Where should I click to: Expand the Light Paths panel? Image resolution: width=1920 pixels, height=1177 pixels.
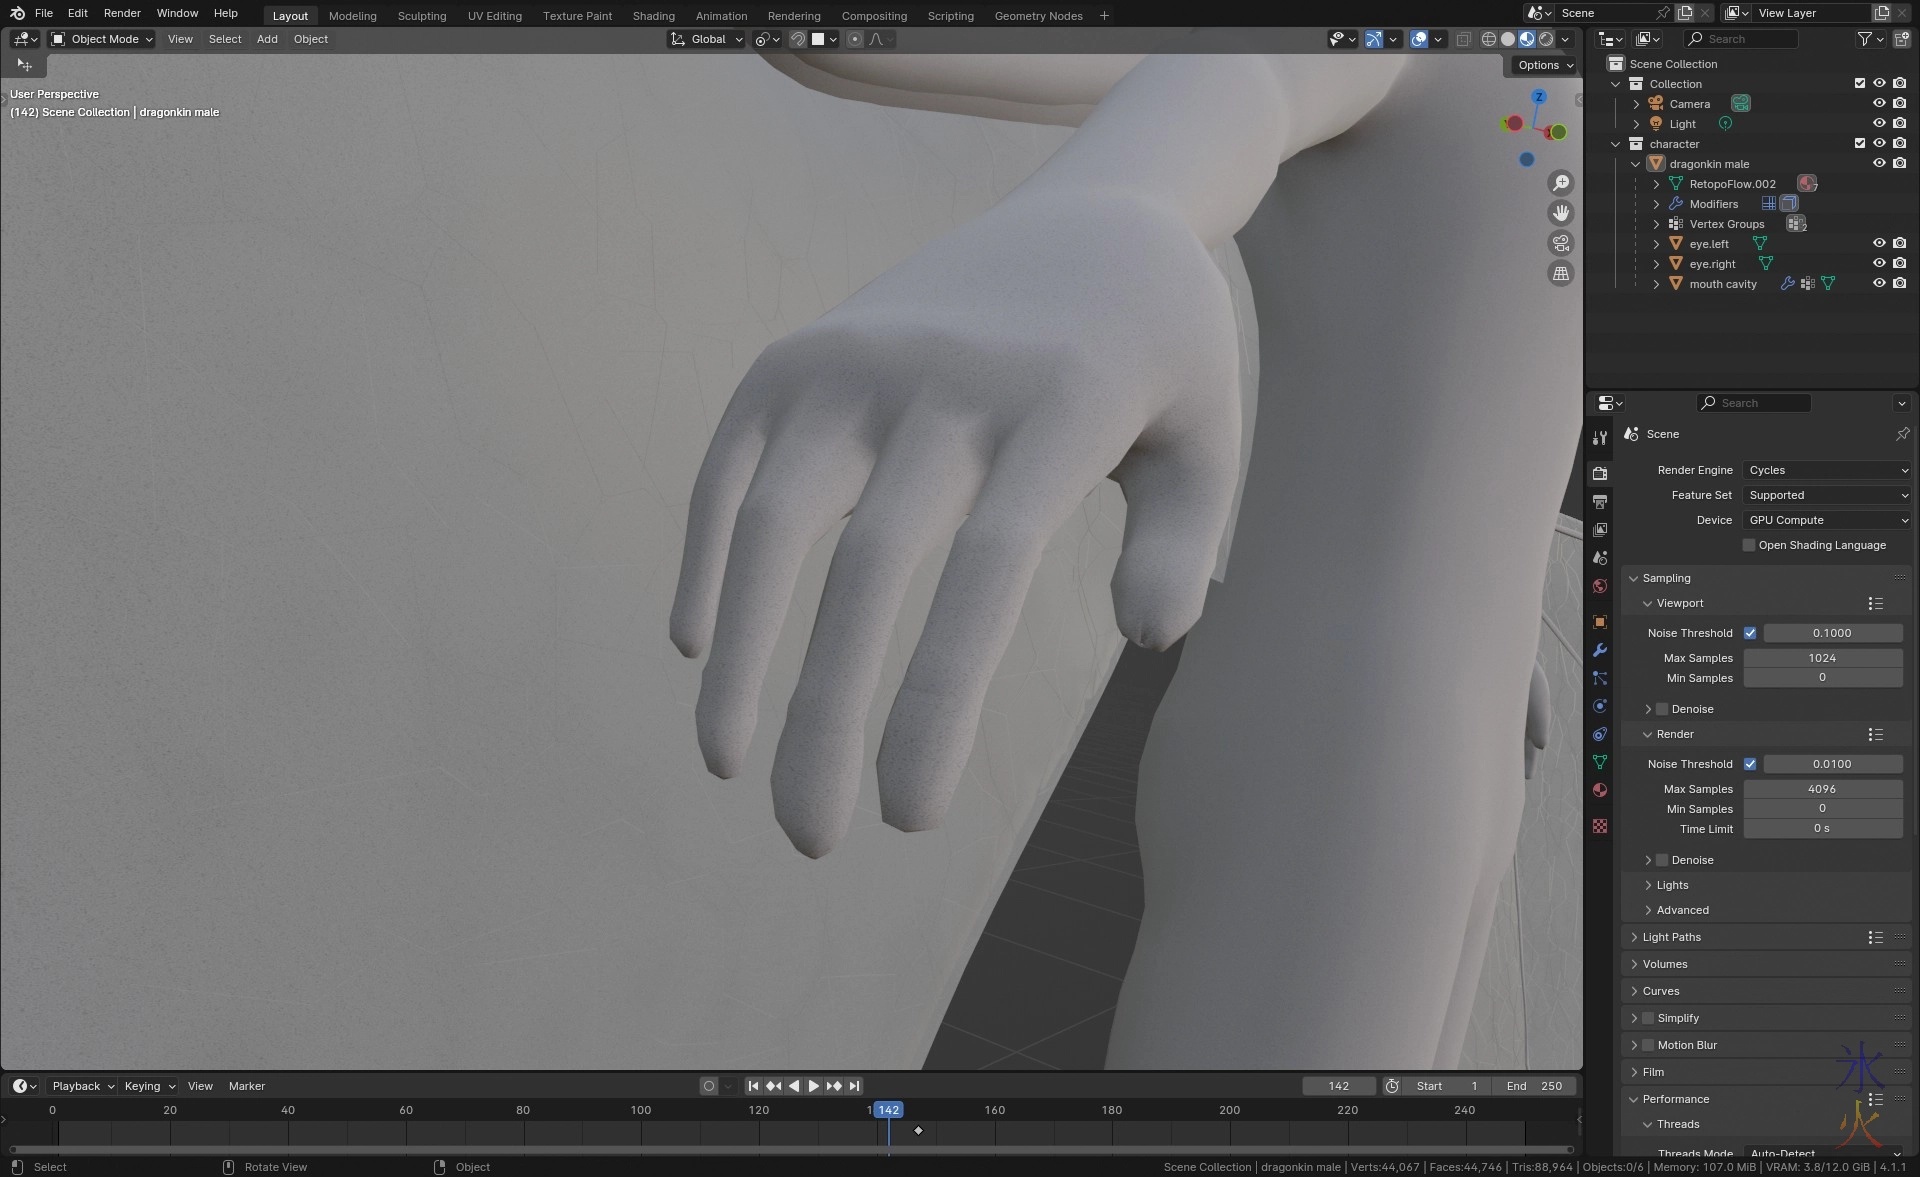[x=1671, y=937]
